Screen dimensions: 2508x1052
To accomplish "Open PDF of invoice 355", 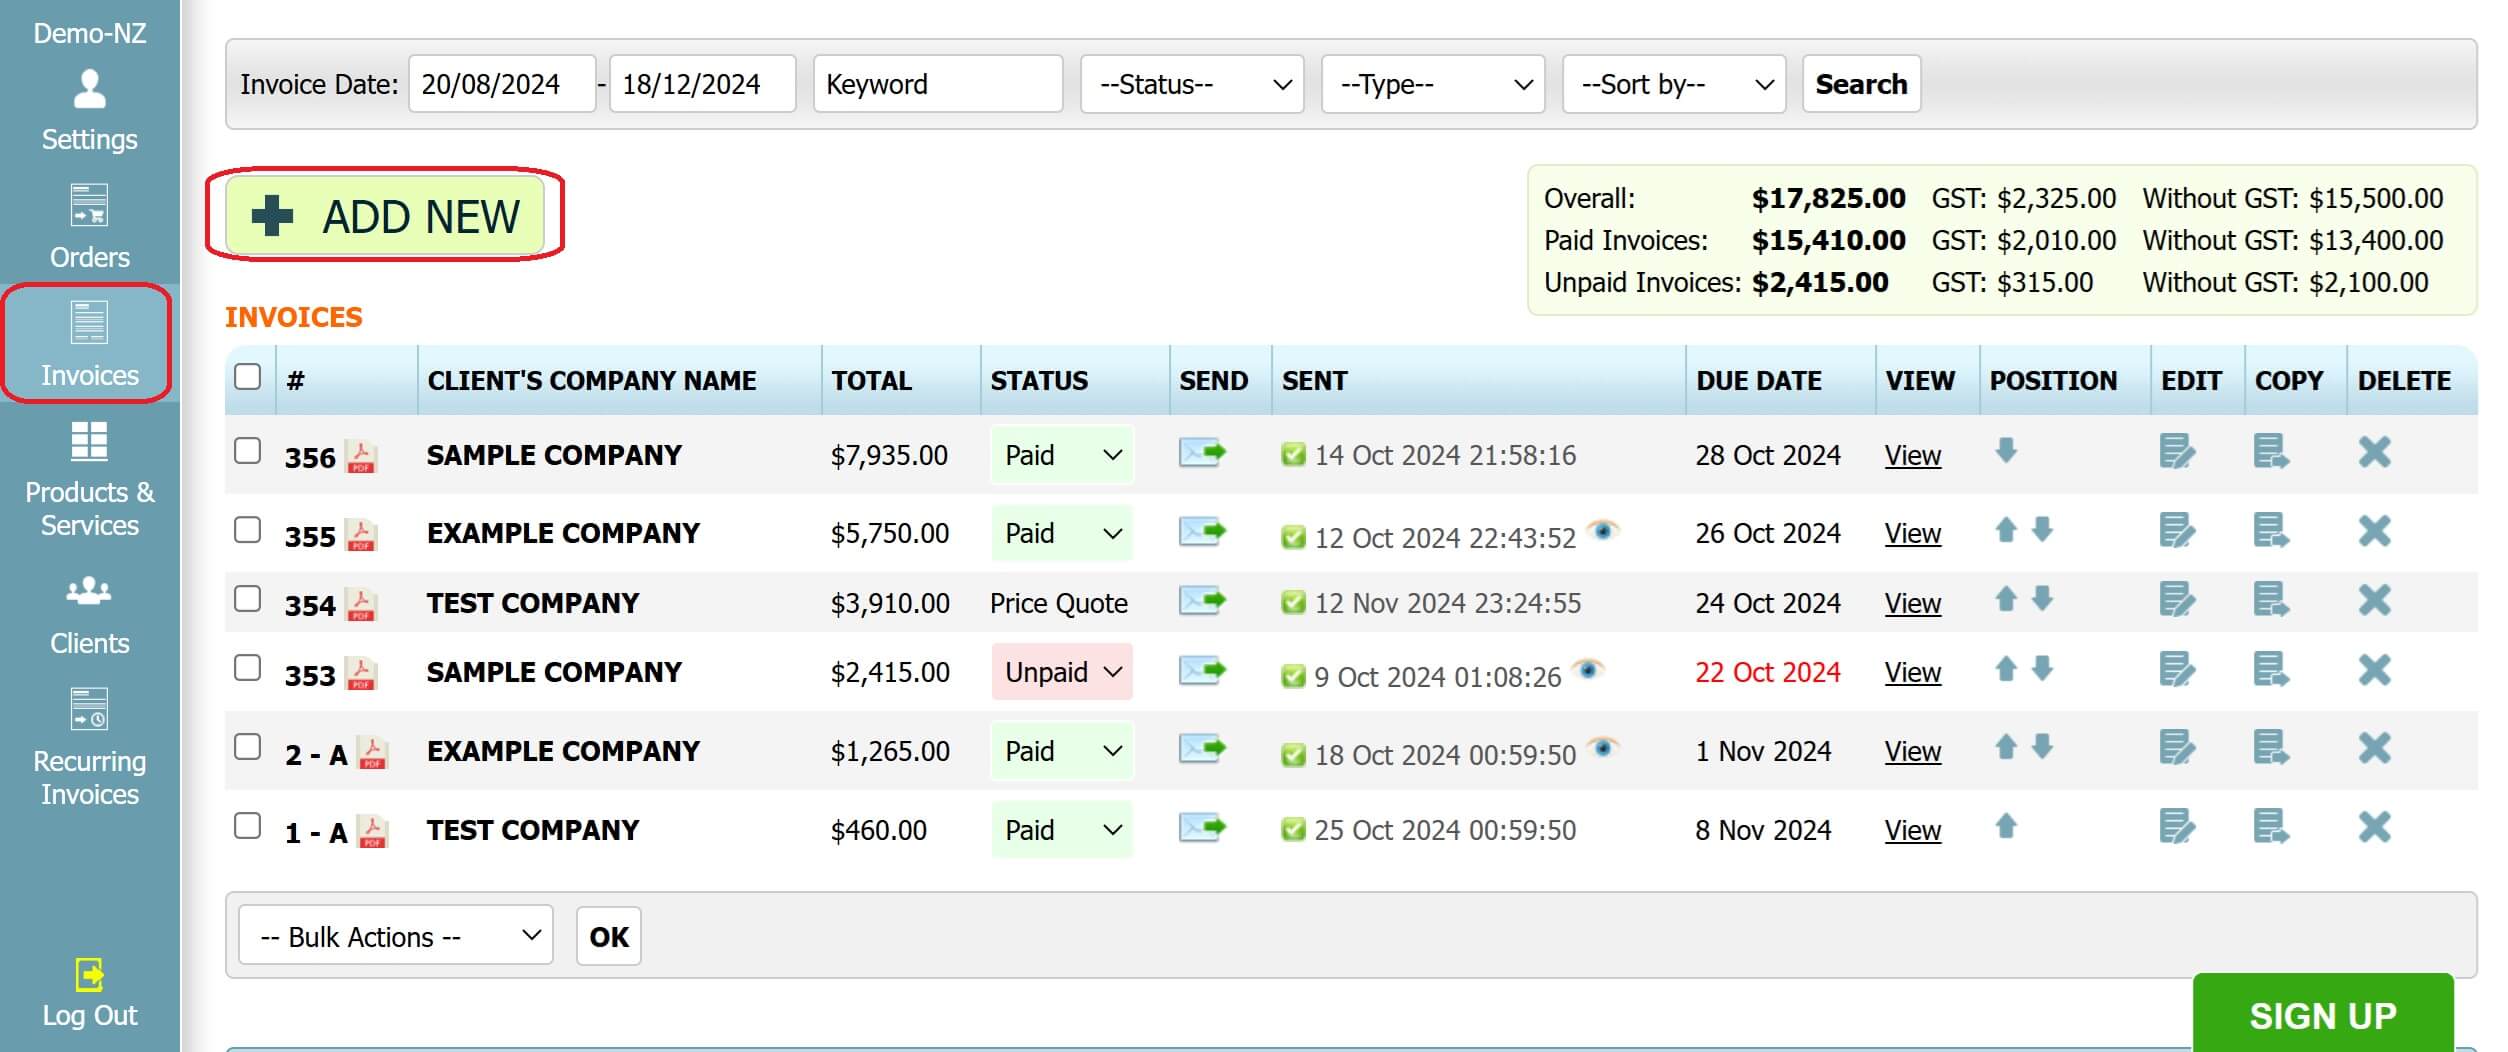I will [x=360, y=534].
